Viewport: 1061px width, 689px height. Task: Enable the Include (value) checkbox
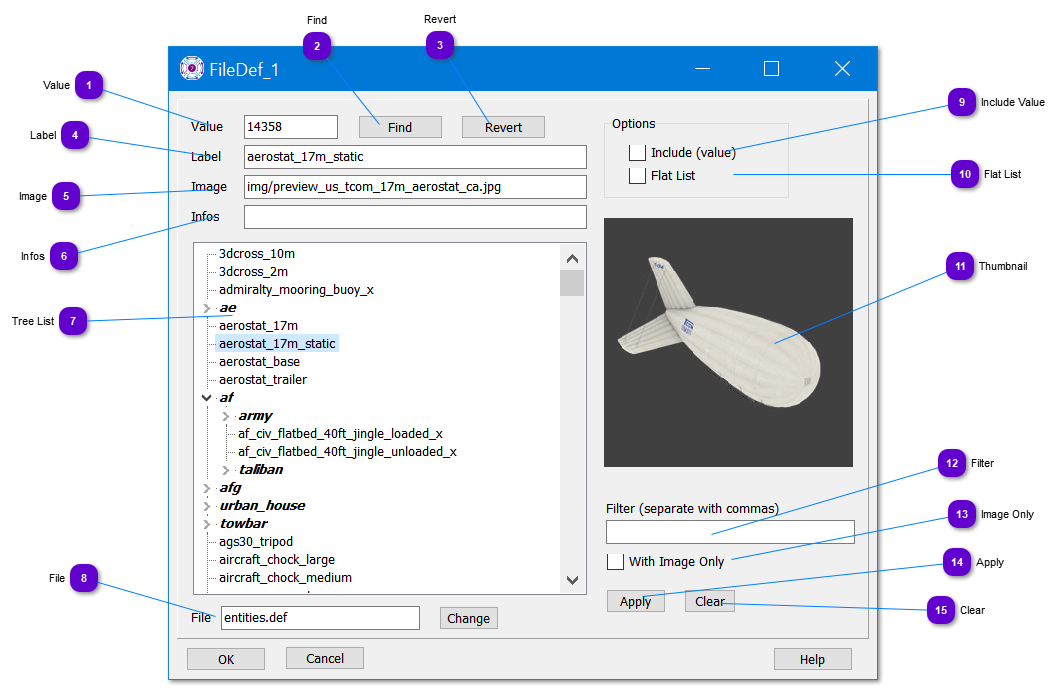point(637,153)
